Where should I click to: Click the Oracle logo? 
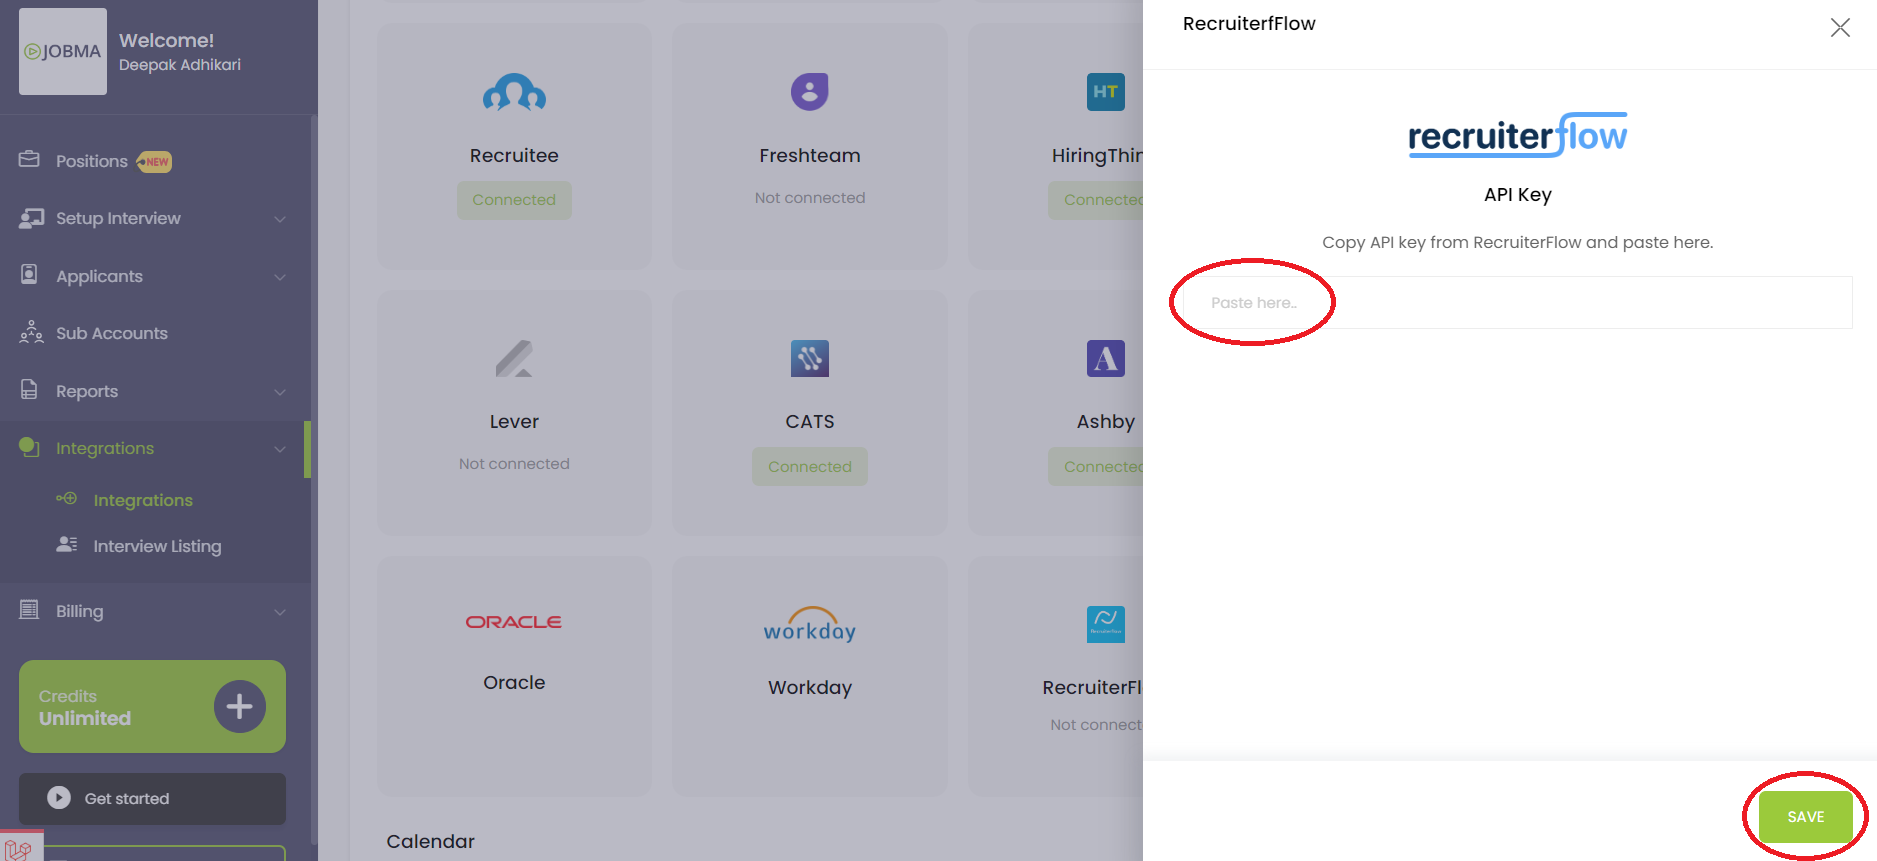point(514,622)
